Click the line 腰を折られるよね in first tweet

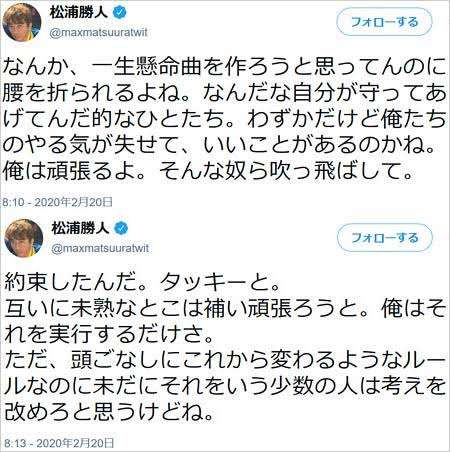(x=224, y=93)
